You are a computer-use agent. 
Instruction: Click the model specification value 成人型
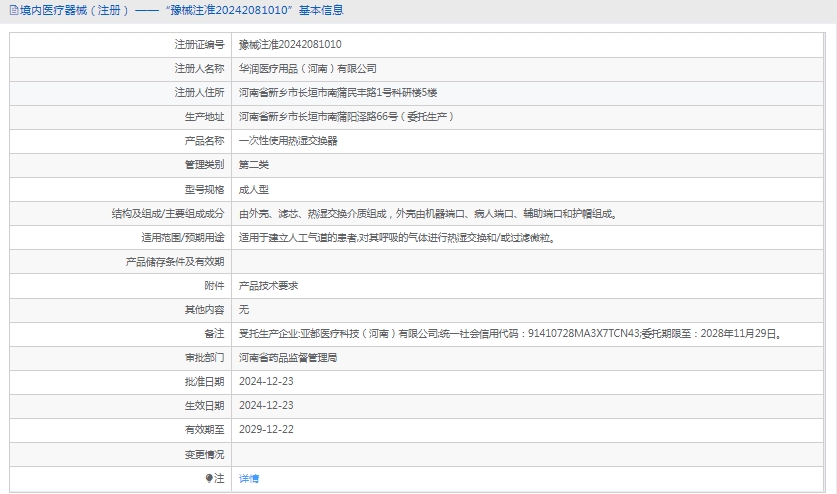point(254,188)
